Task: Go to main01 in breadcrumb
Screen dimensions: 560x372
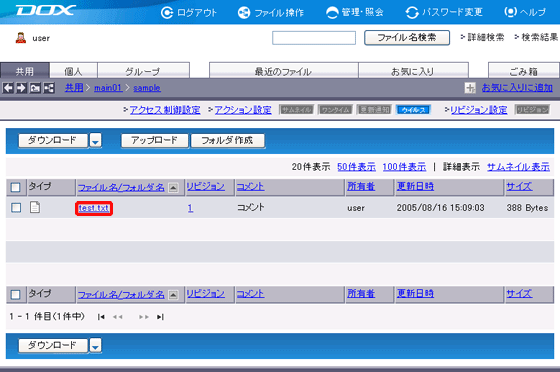Action: pyautogui.click(x=108, y=88)
